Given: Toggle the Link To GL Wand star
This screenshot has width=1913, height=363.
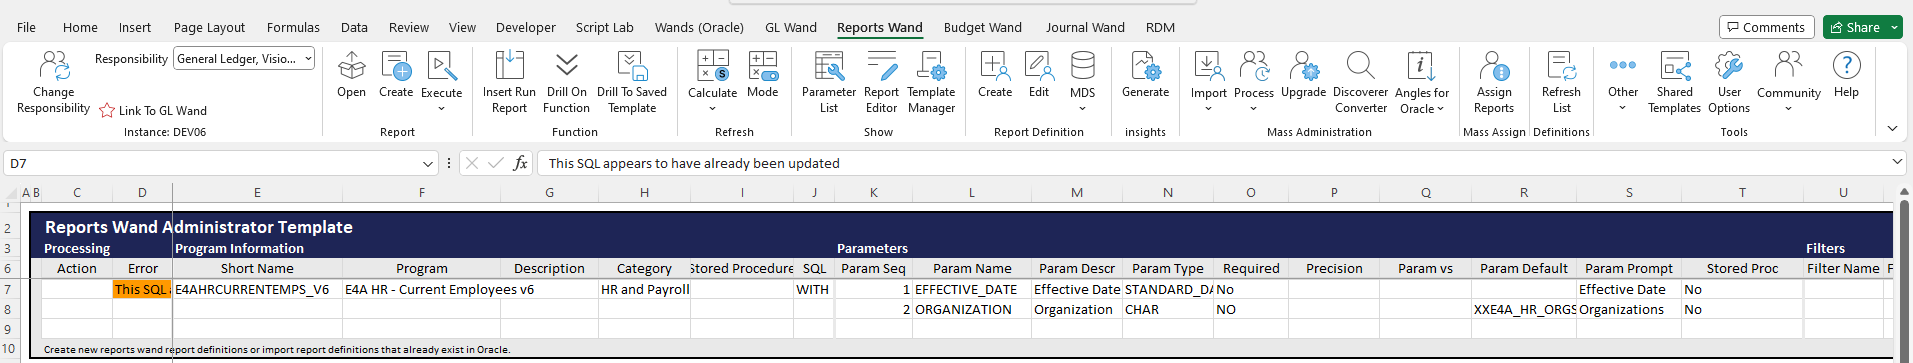Looking at the screenshot, I should (x=107, y=111).
